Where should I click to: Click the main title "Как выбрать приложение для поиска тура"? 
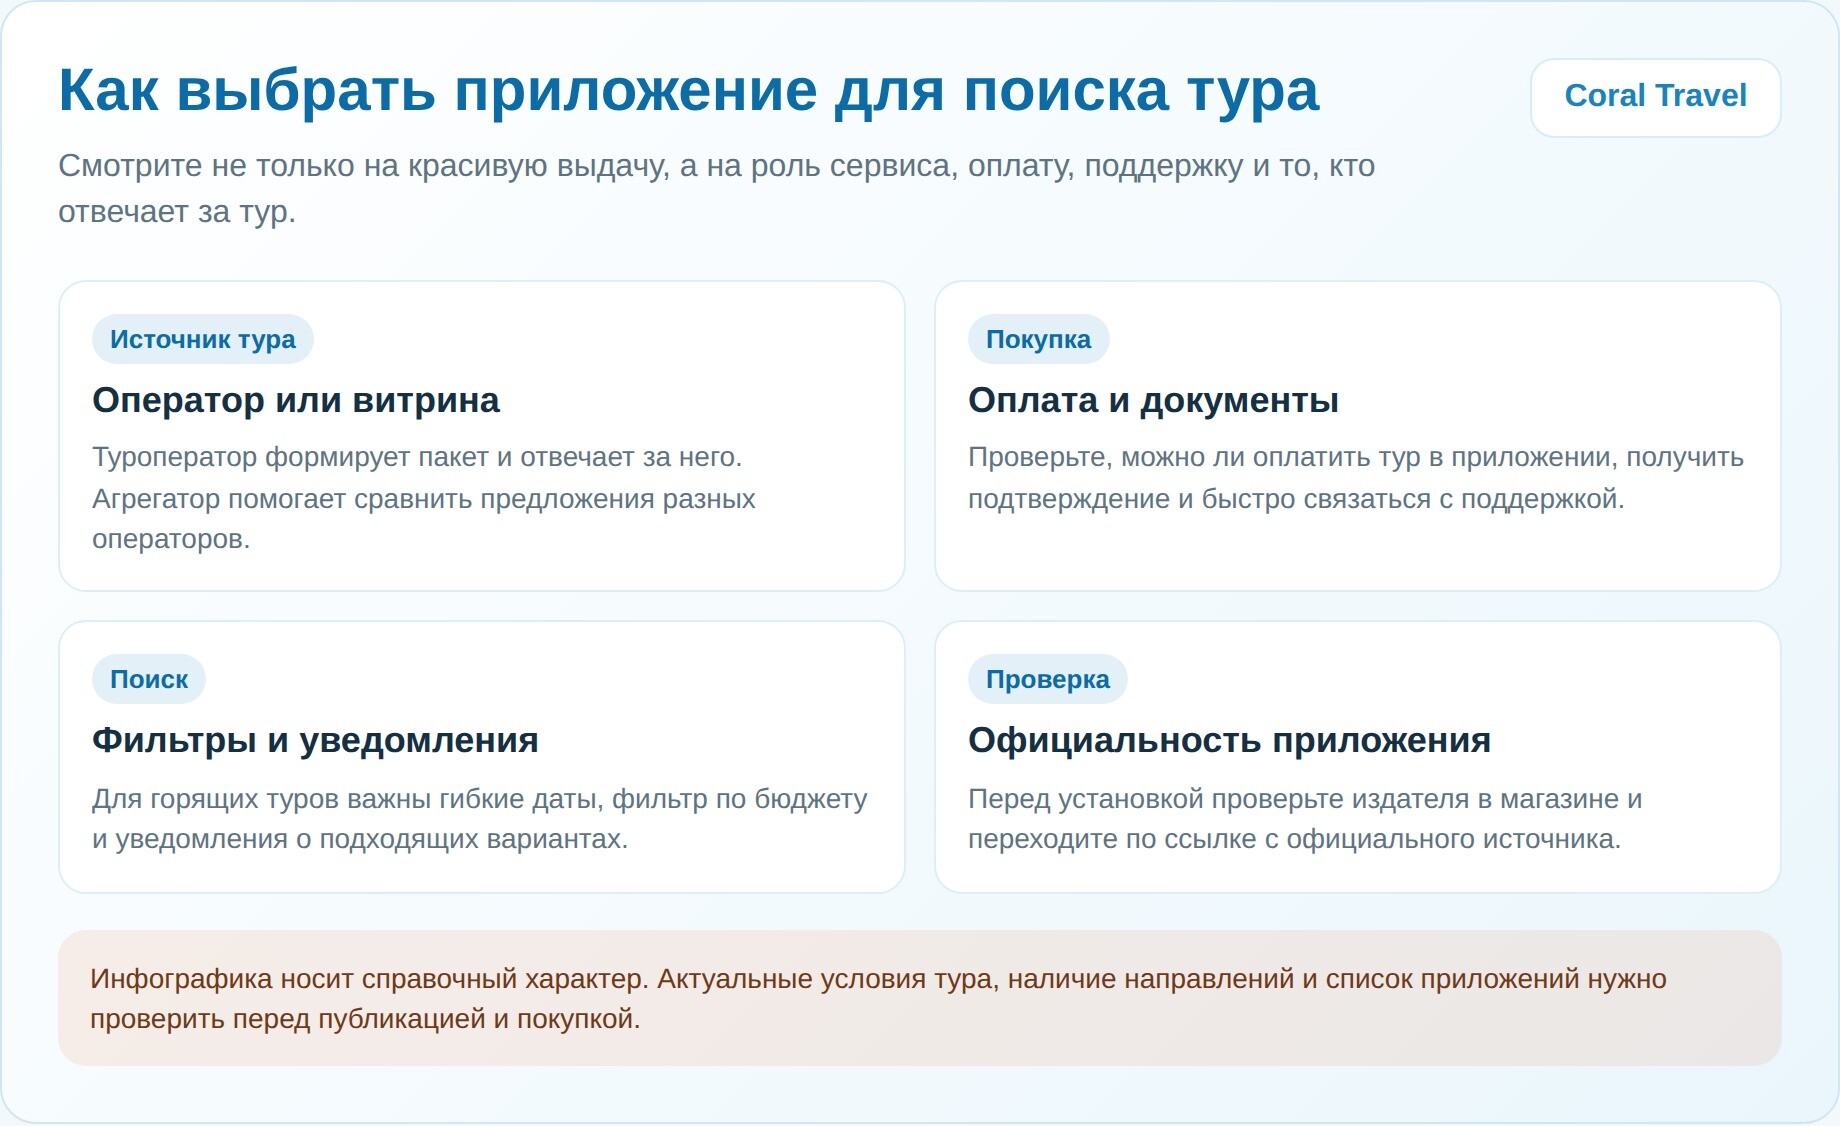tap(689, 90)
